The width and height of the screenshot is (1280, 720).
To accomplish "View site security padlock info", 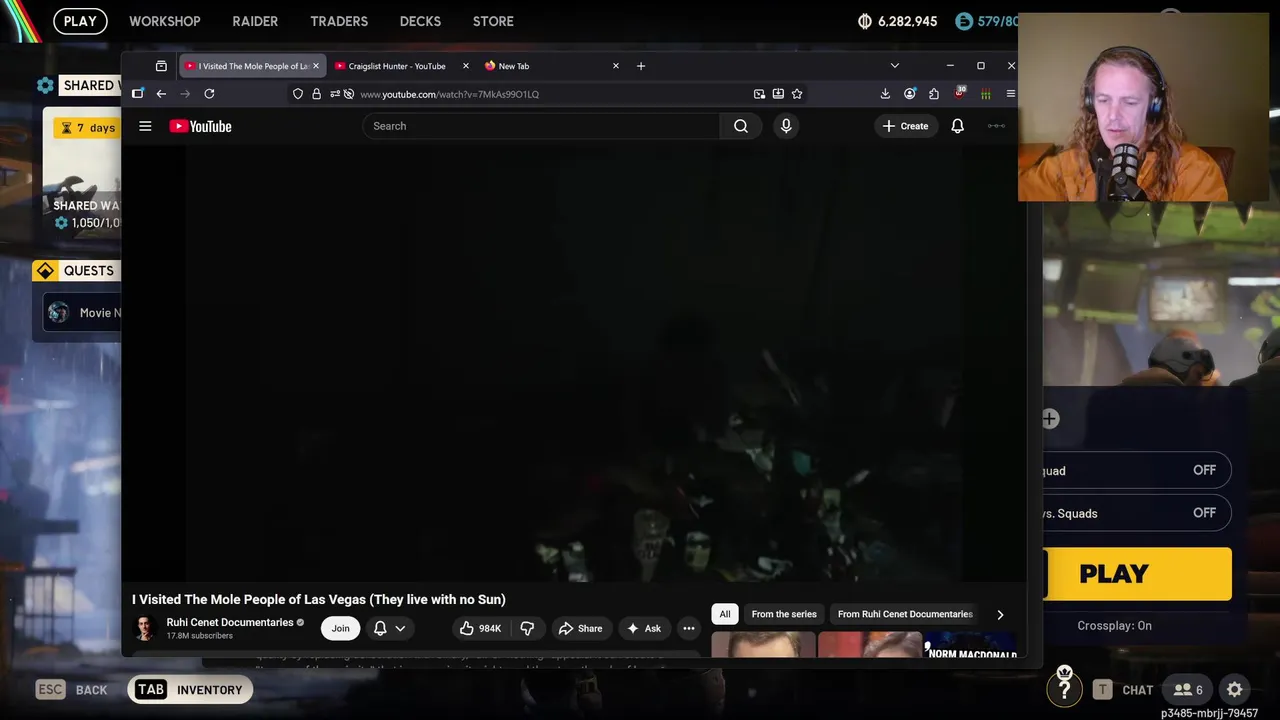I will 316,94.
